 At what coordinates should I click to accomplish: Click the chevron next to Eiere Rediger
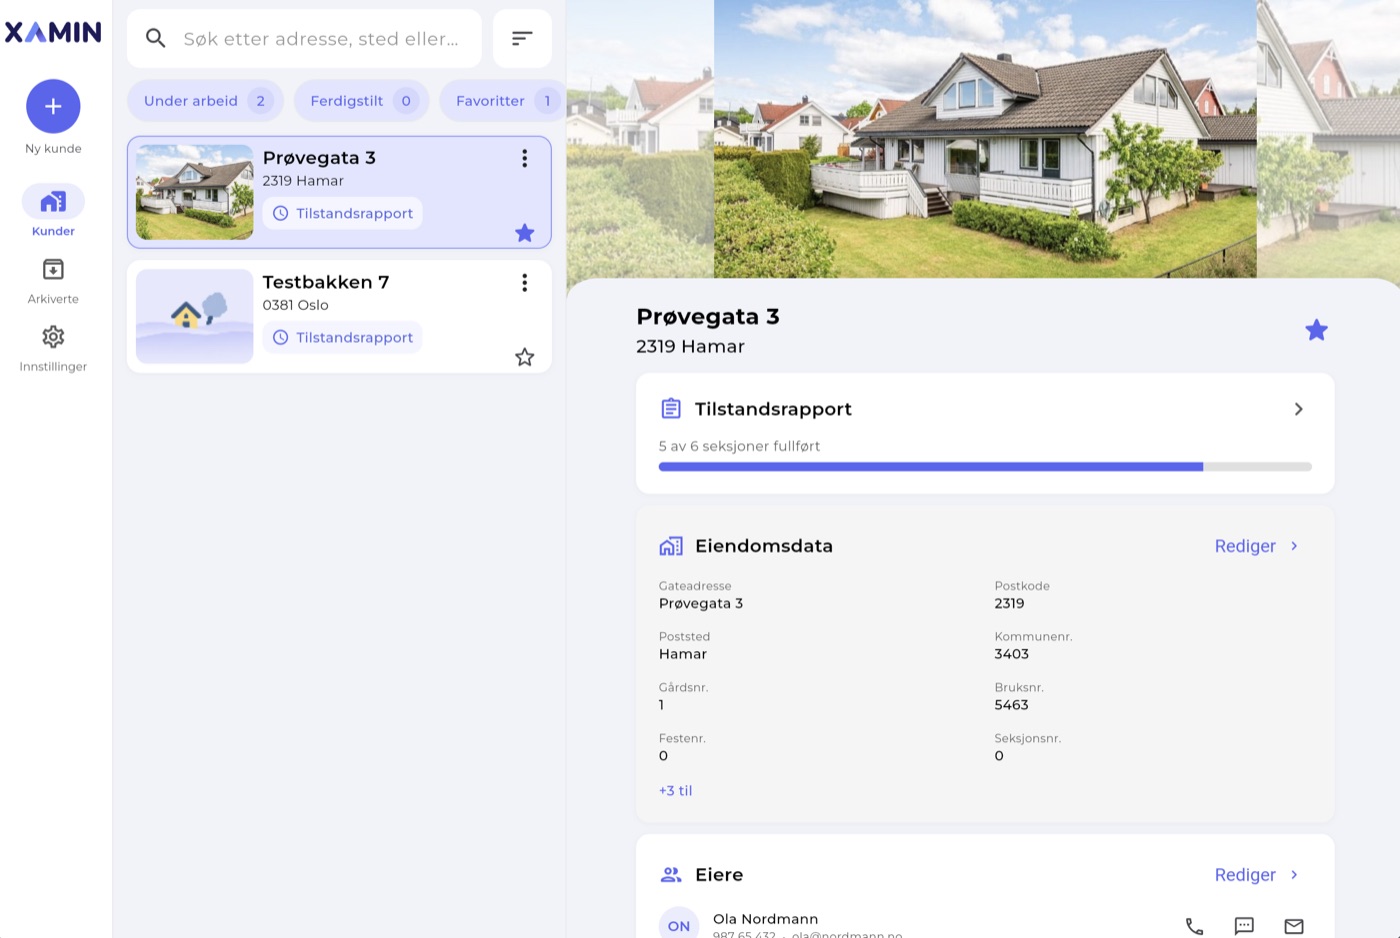click(x=1294, y=875)
